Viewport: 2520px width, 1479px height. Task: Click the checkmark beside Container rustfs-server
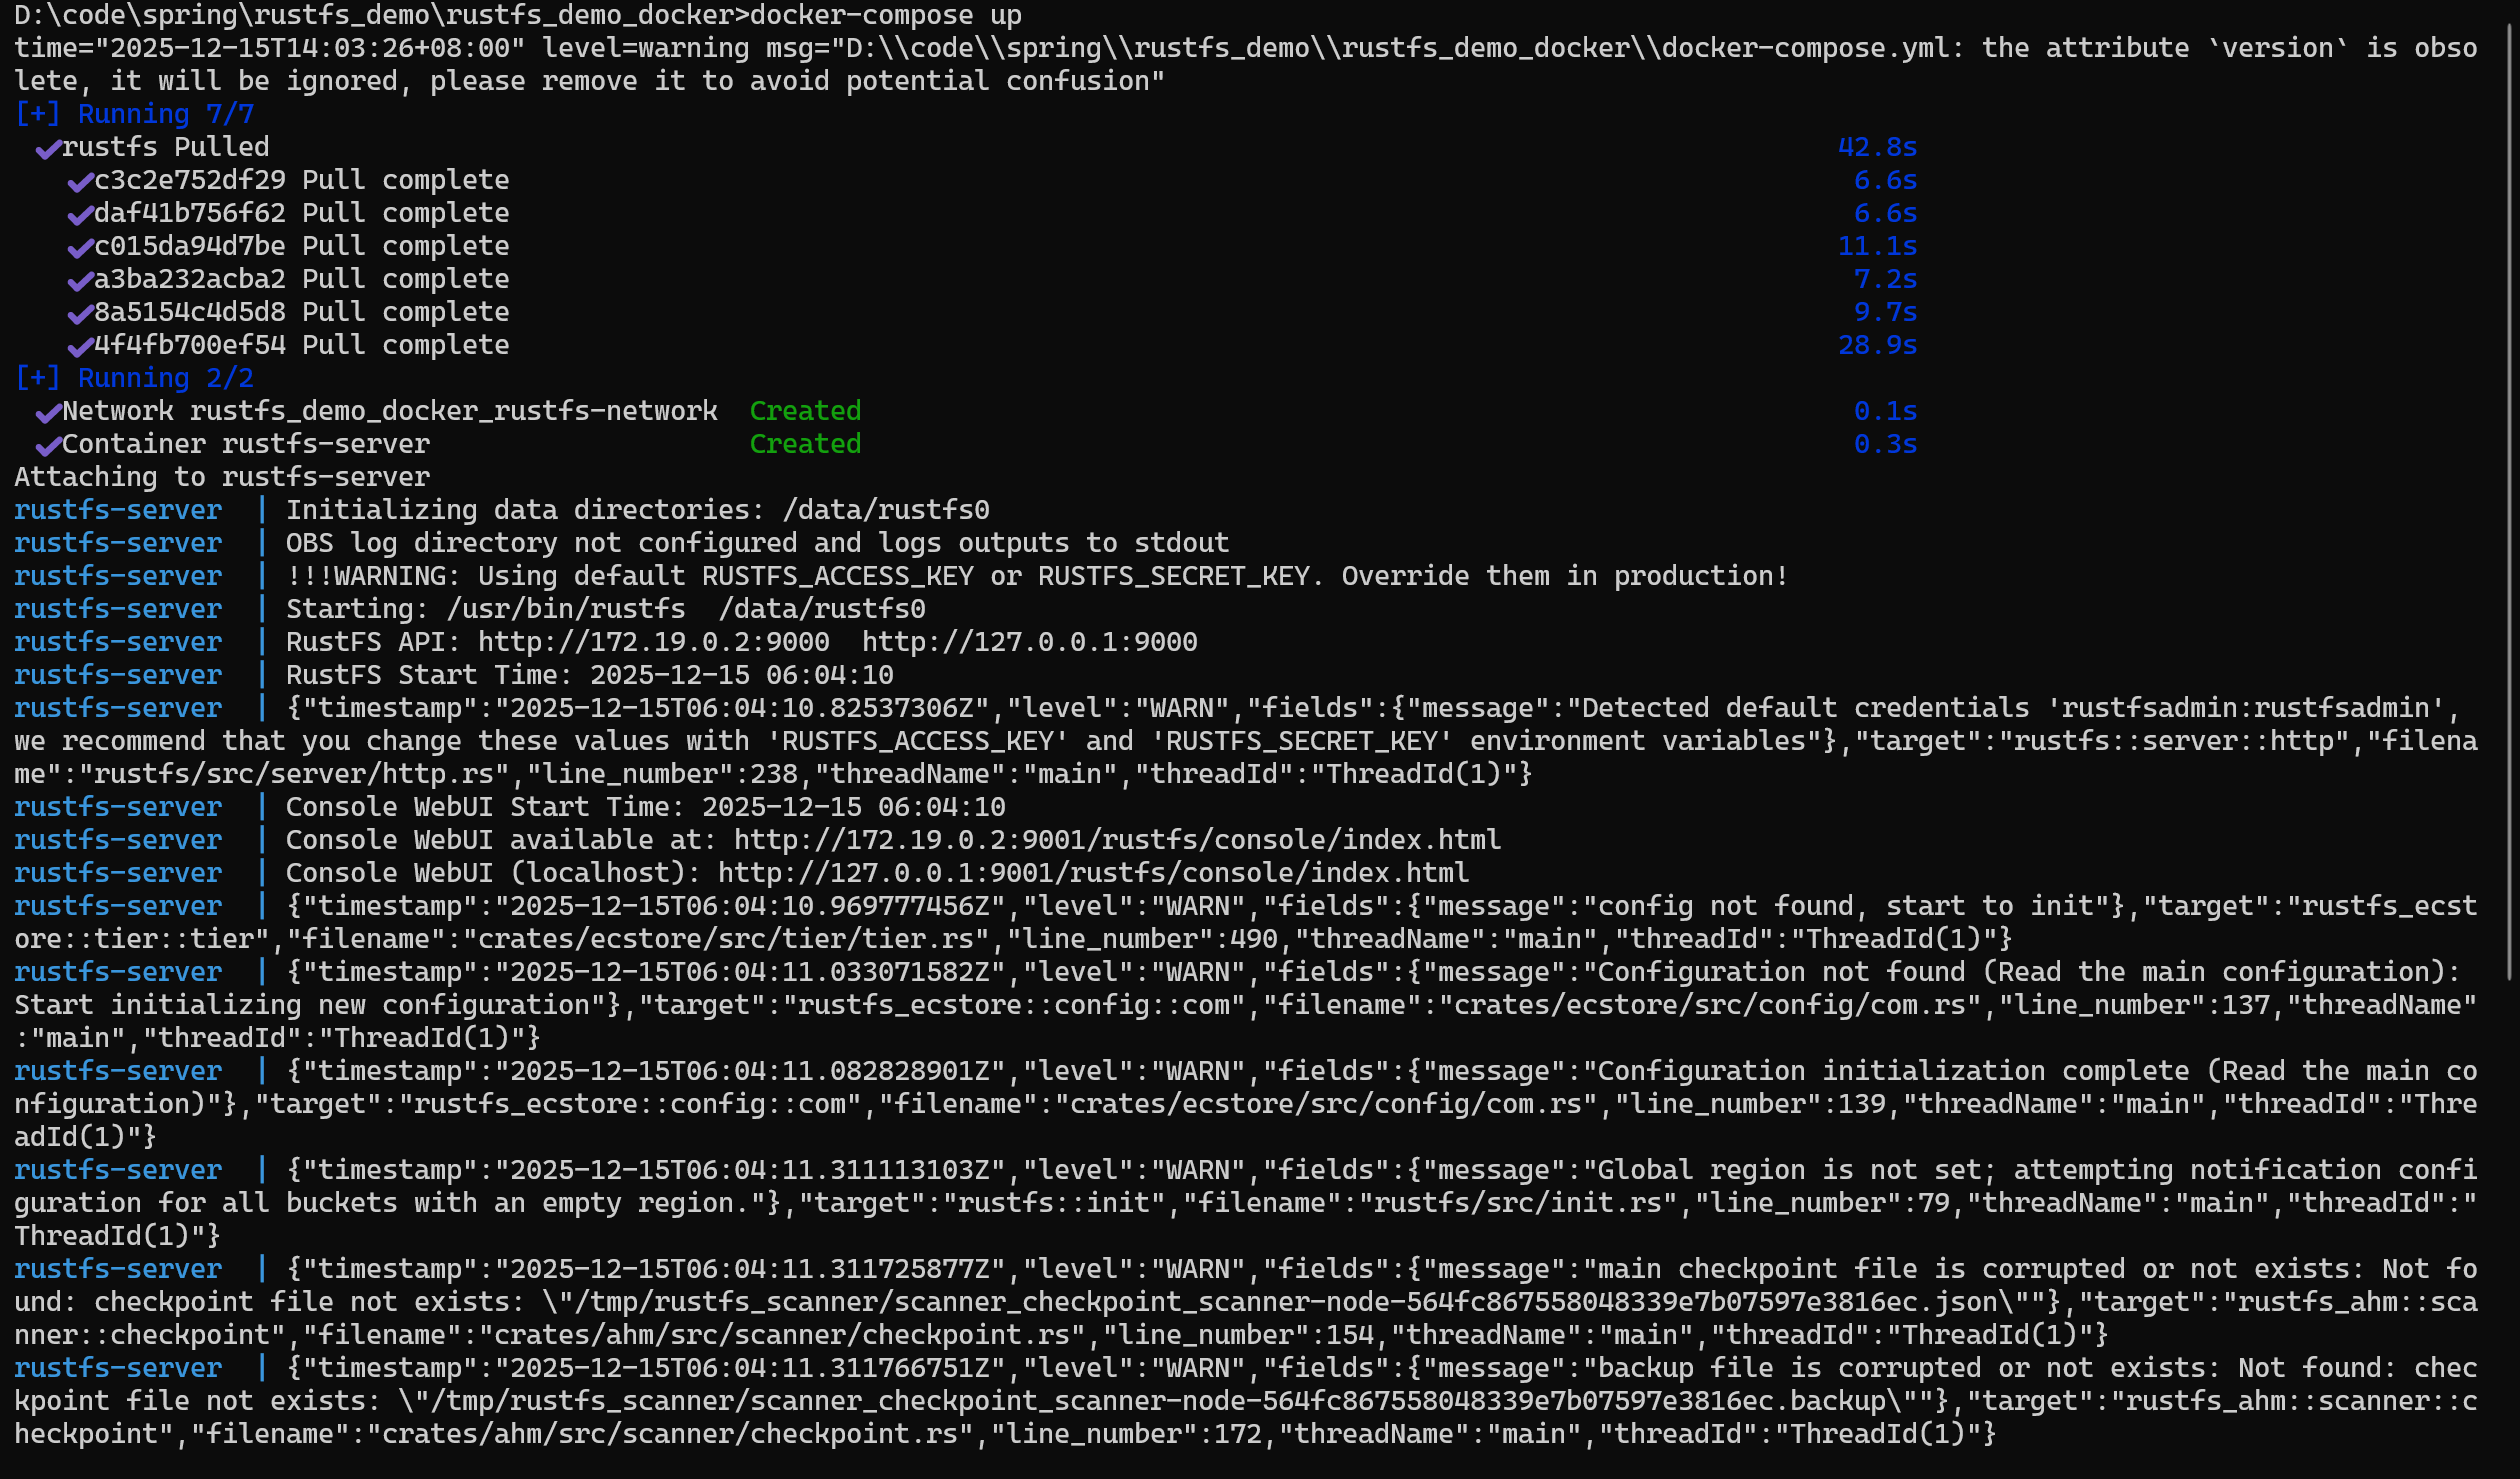click(48, 446)
